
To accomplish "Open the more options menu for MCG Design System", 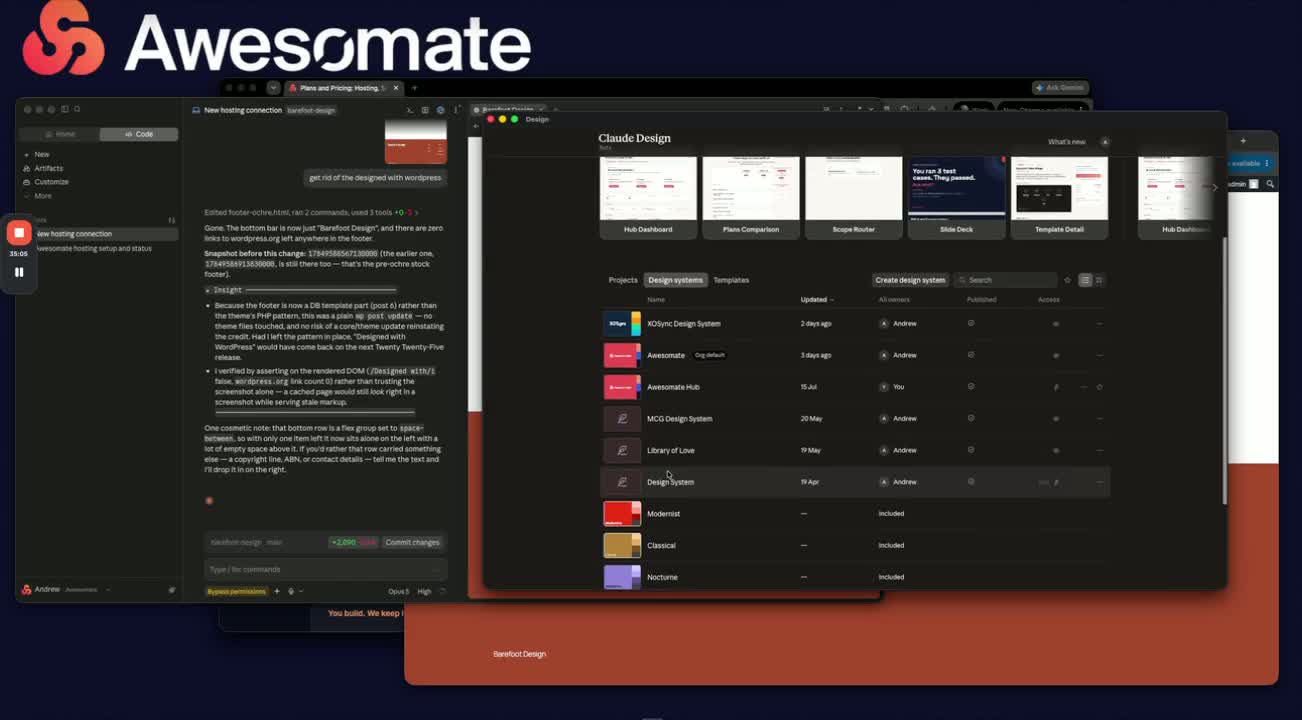I will 1099,419.
